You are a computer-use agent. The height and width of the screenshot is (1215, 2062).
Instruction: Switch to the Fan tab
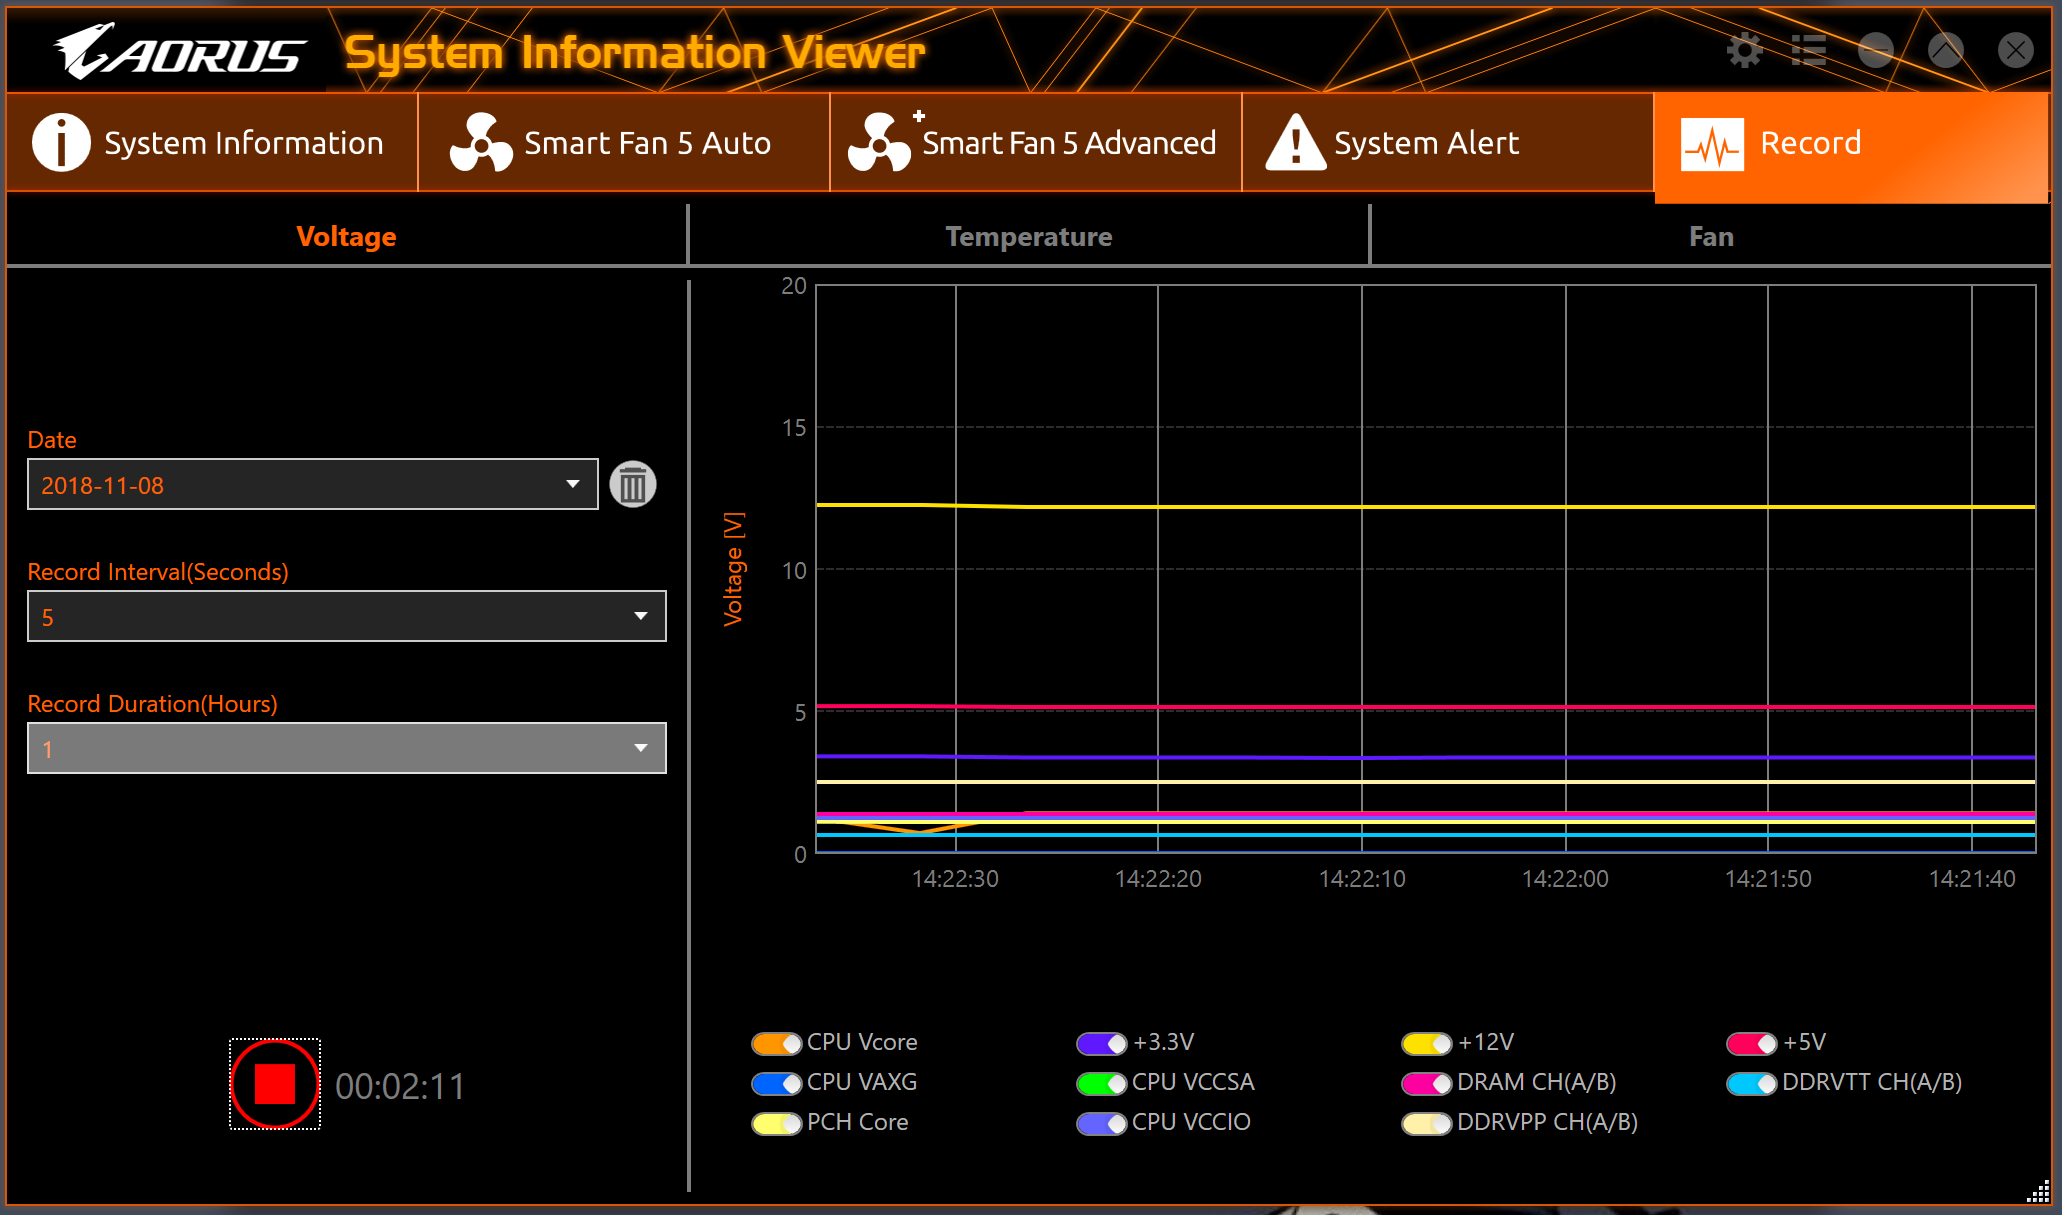1711,236
